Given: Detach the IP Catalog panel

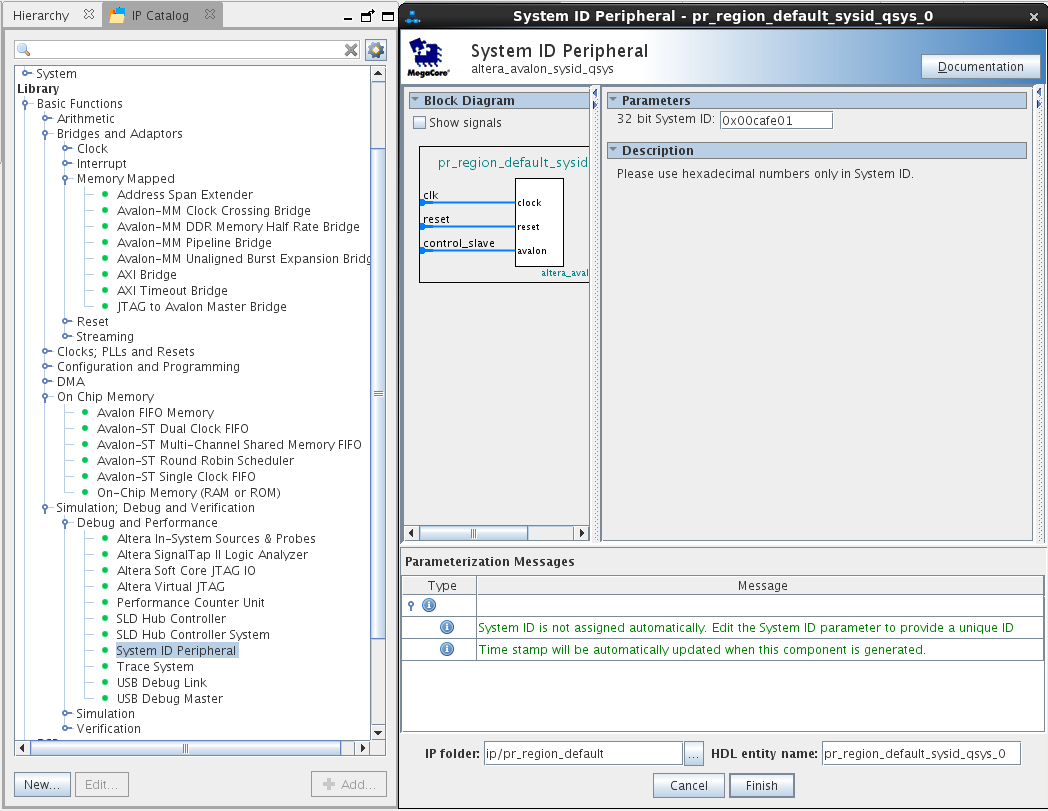Looking at the screenshot, I should click(367, 16).
